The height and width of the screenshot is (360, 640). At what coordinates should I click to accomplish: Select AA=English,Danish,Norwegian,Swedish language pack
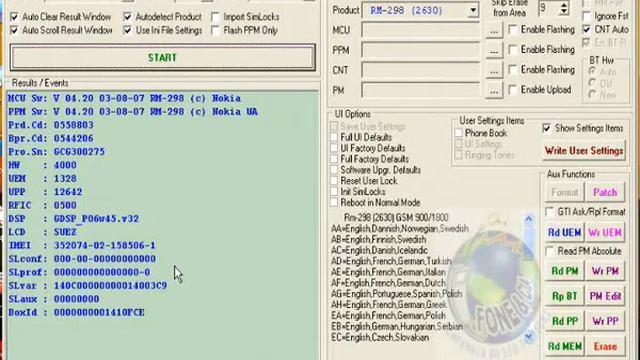(400, 229)
